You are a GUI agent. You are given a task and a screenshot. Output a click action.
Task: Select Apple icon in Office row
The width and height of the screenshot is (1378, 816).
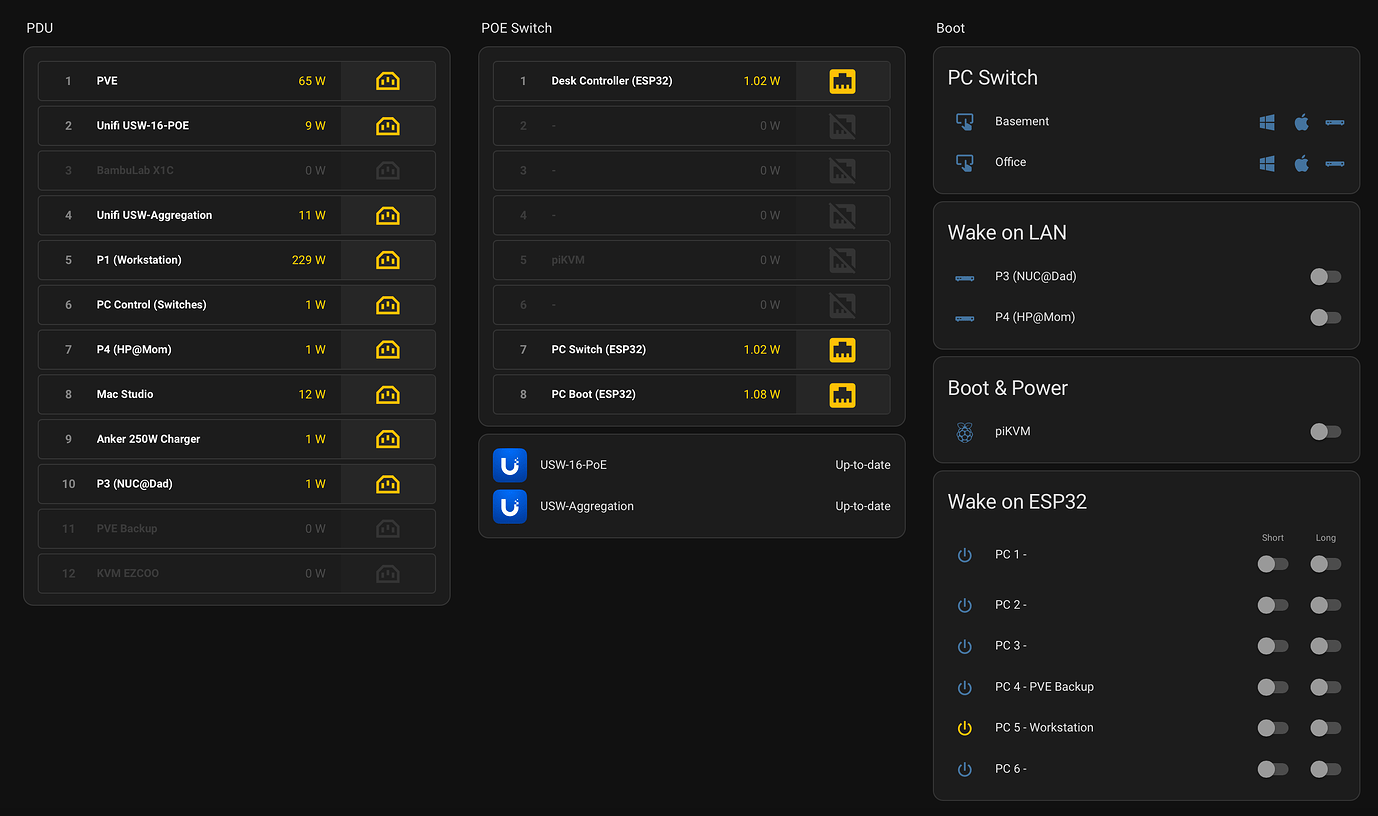click(x=1301, y=163)
